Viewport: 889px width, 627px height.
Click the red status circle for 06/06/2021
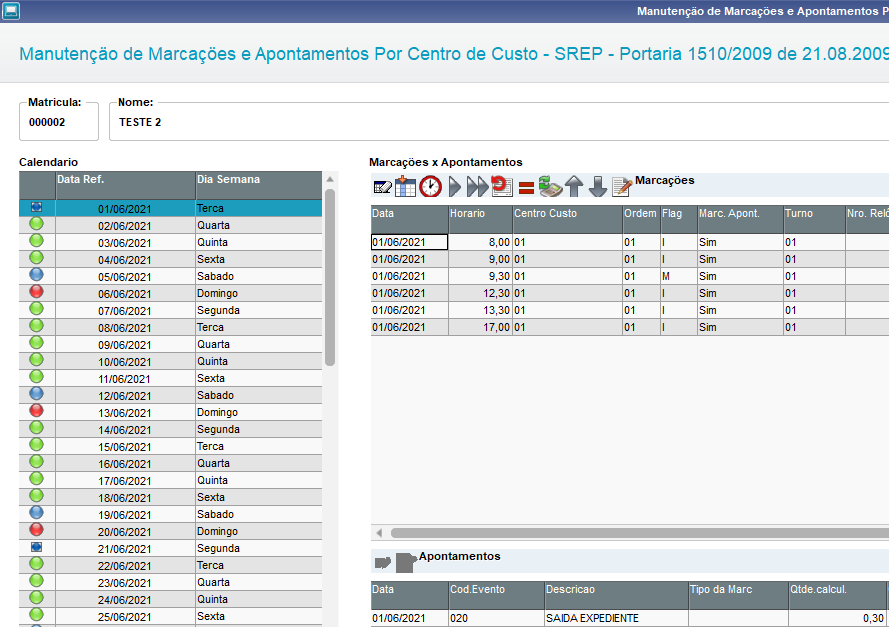click(36, 291)
